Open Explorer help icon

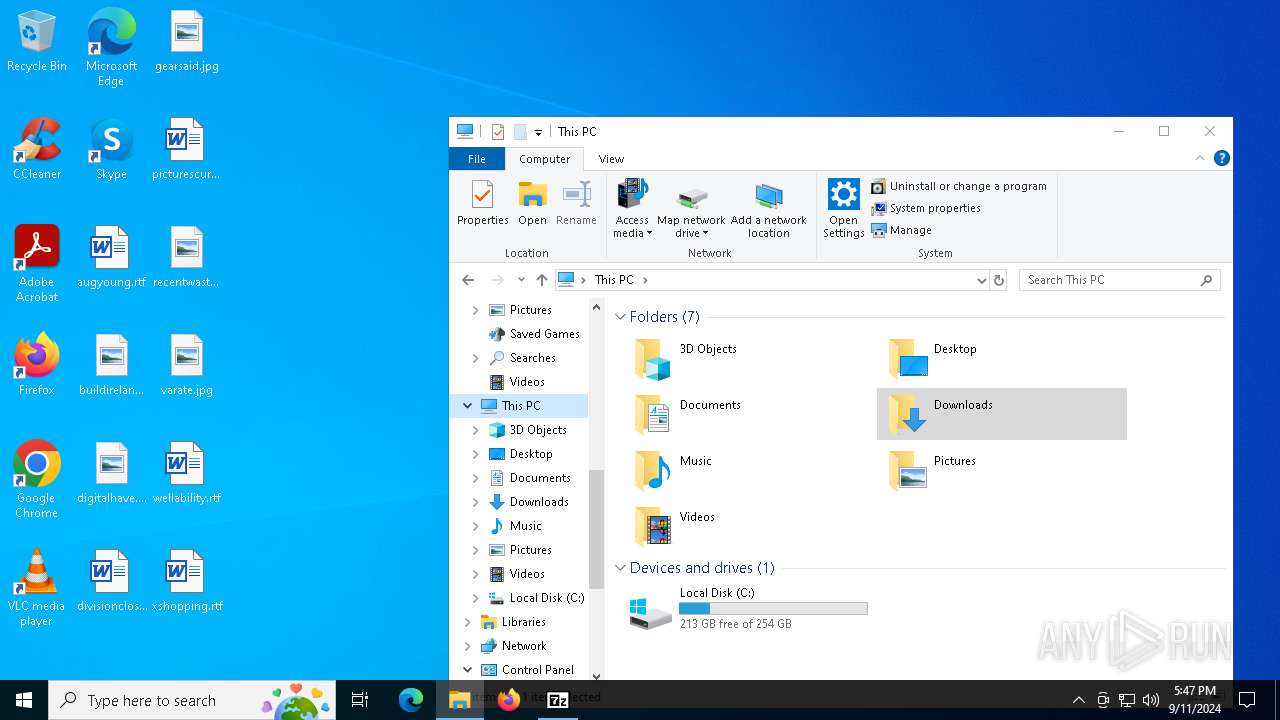coord(1221,159)
